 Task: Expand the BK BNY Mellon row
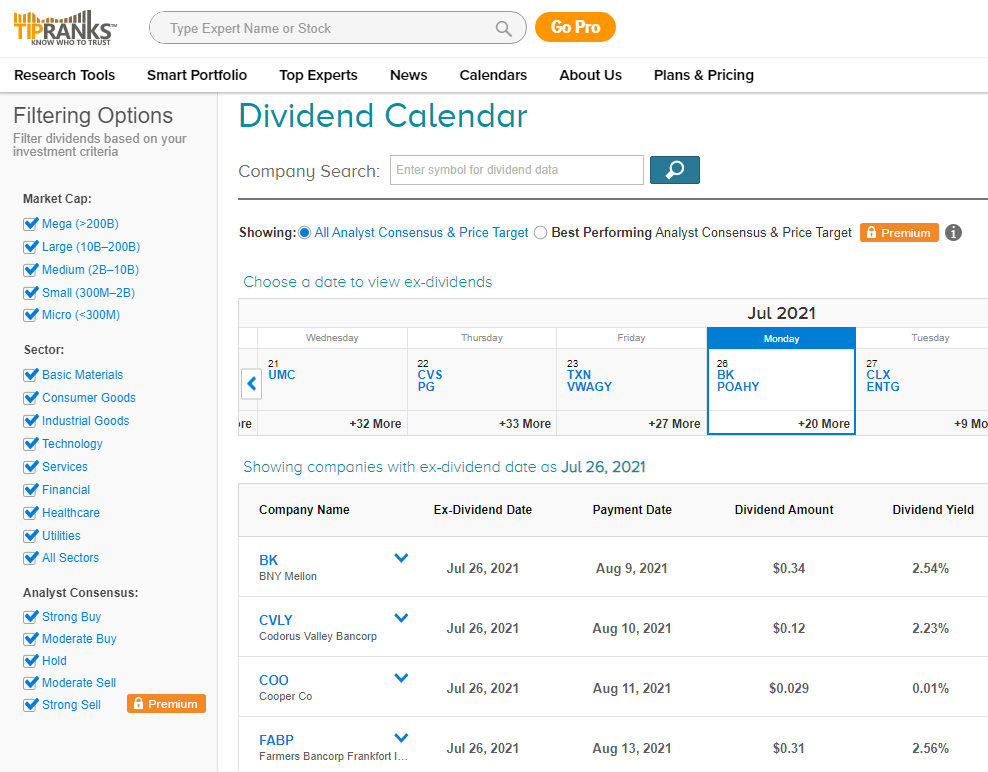point(401,558)
